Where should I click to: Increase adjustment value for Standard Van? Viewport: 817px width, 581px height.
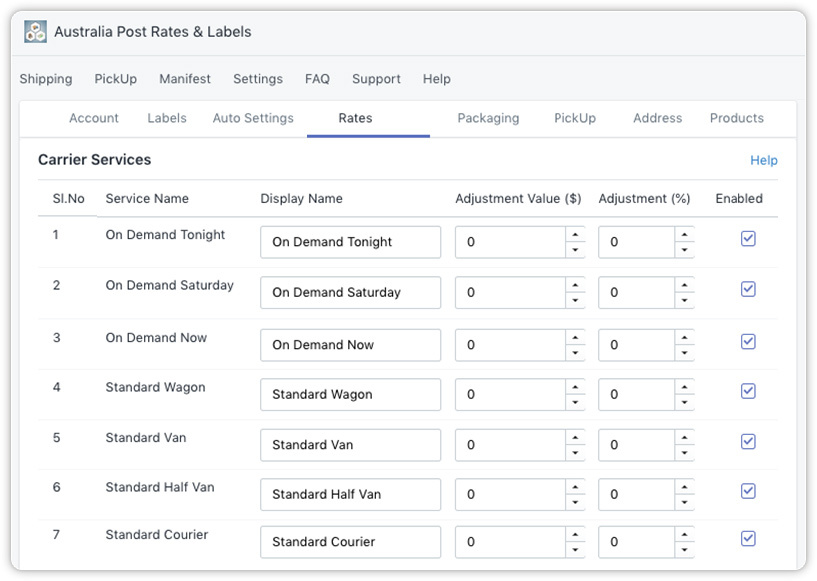(x=575, y=437)
